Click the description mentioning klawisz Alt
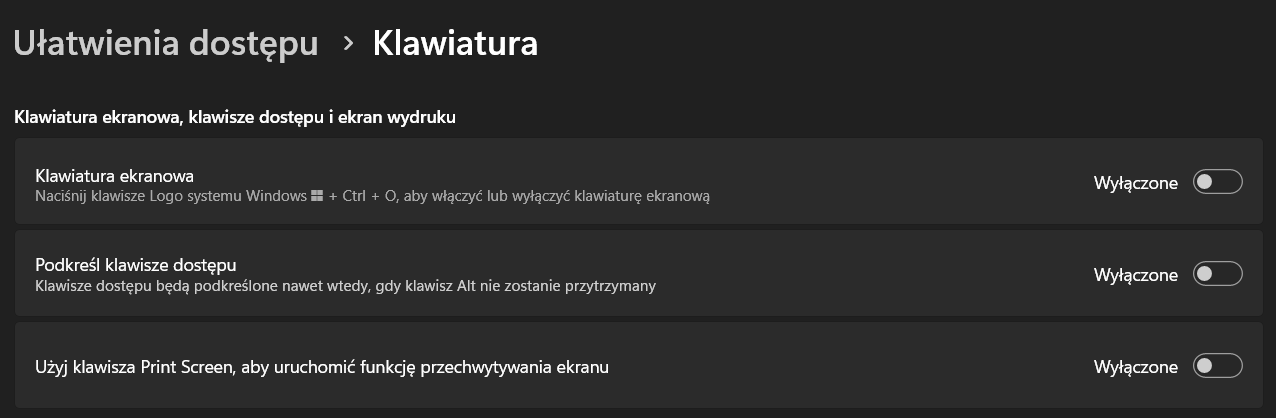 click(x=345, y=286)
